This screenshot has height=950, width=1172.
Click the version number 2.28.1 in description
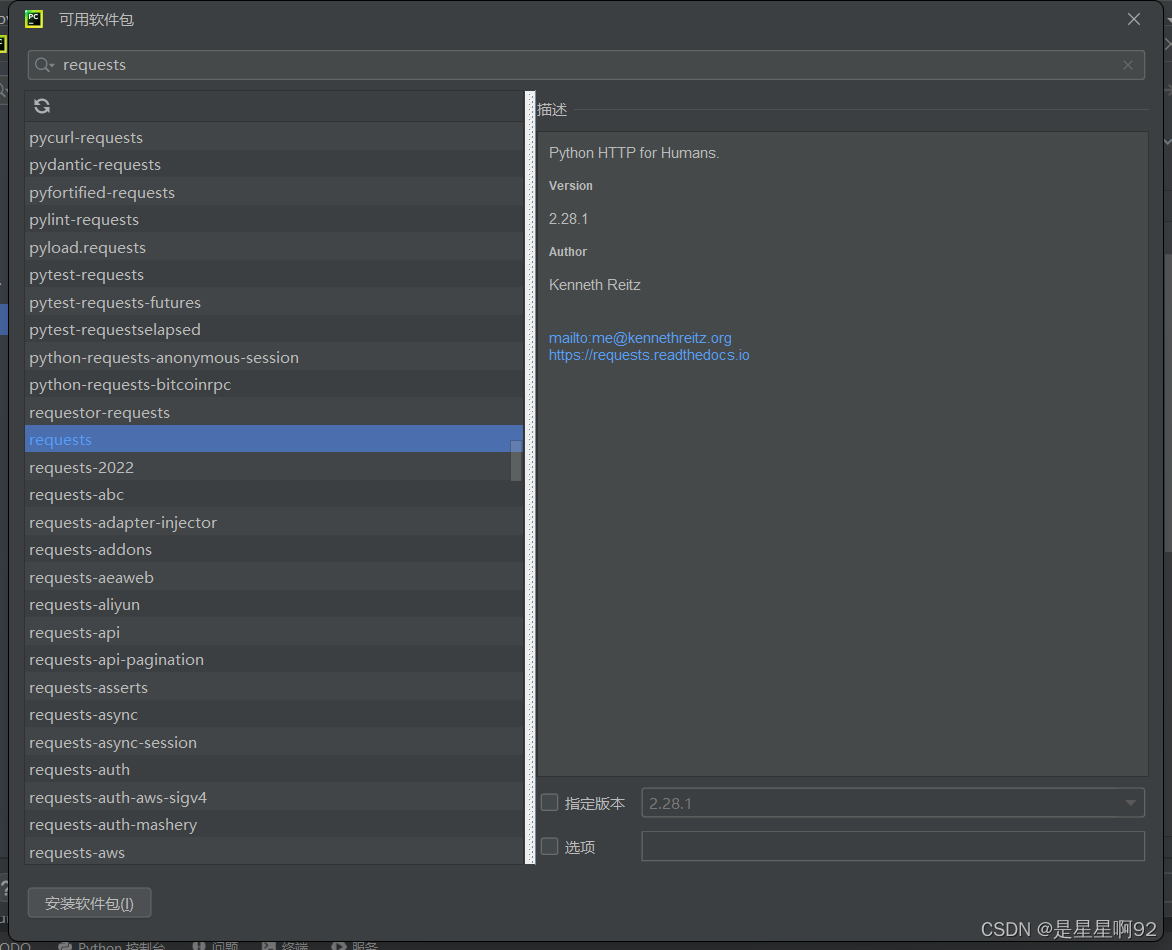pos(568,219)
